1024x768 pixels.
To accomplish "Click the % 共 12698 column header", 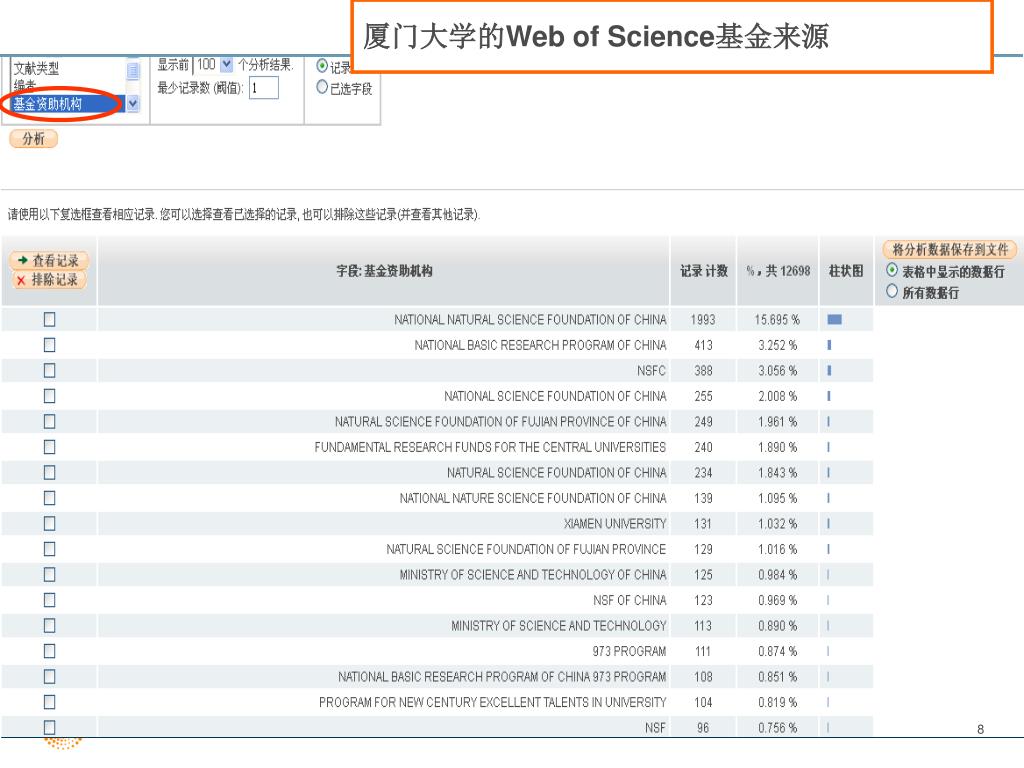I will click(778, 271).
